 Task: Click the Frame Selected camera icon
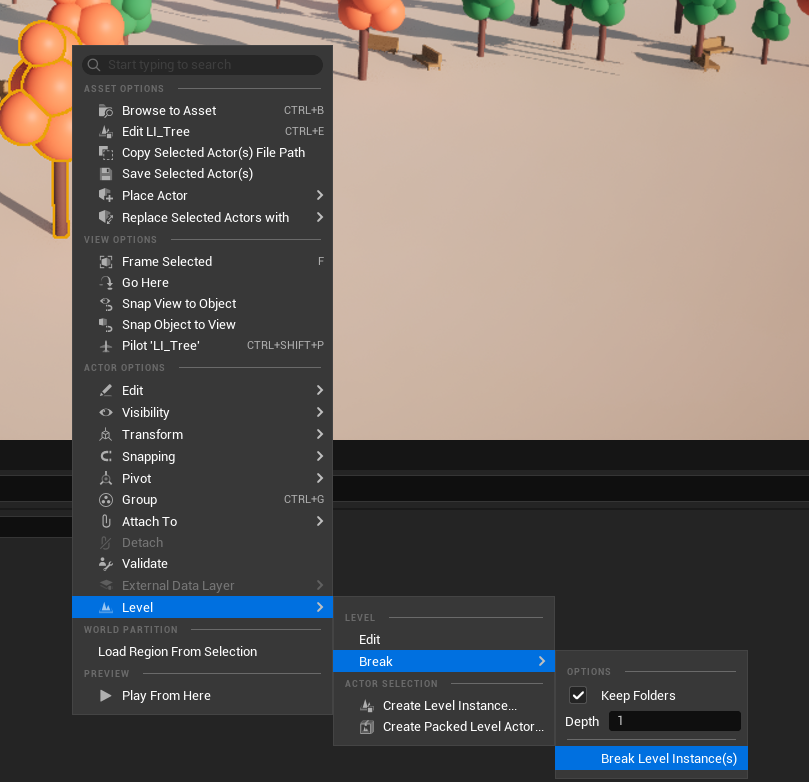(x=105, y=261)
